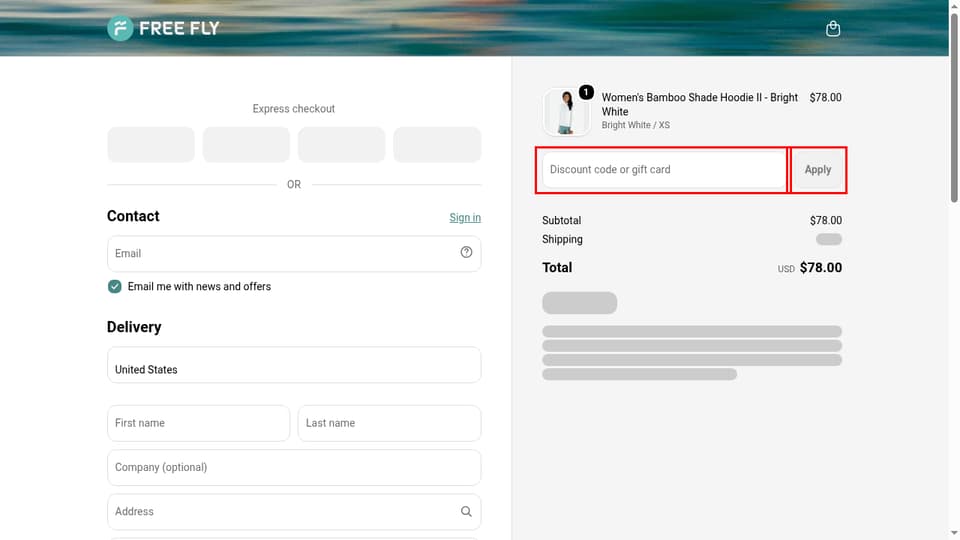960x540 pixels.
Task: Click the Address field
Action: 294,511
